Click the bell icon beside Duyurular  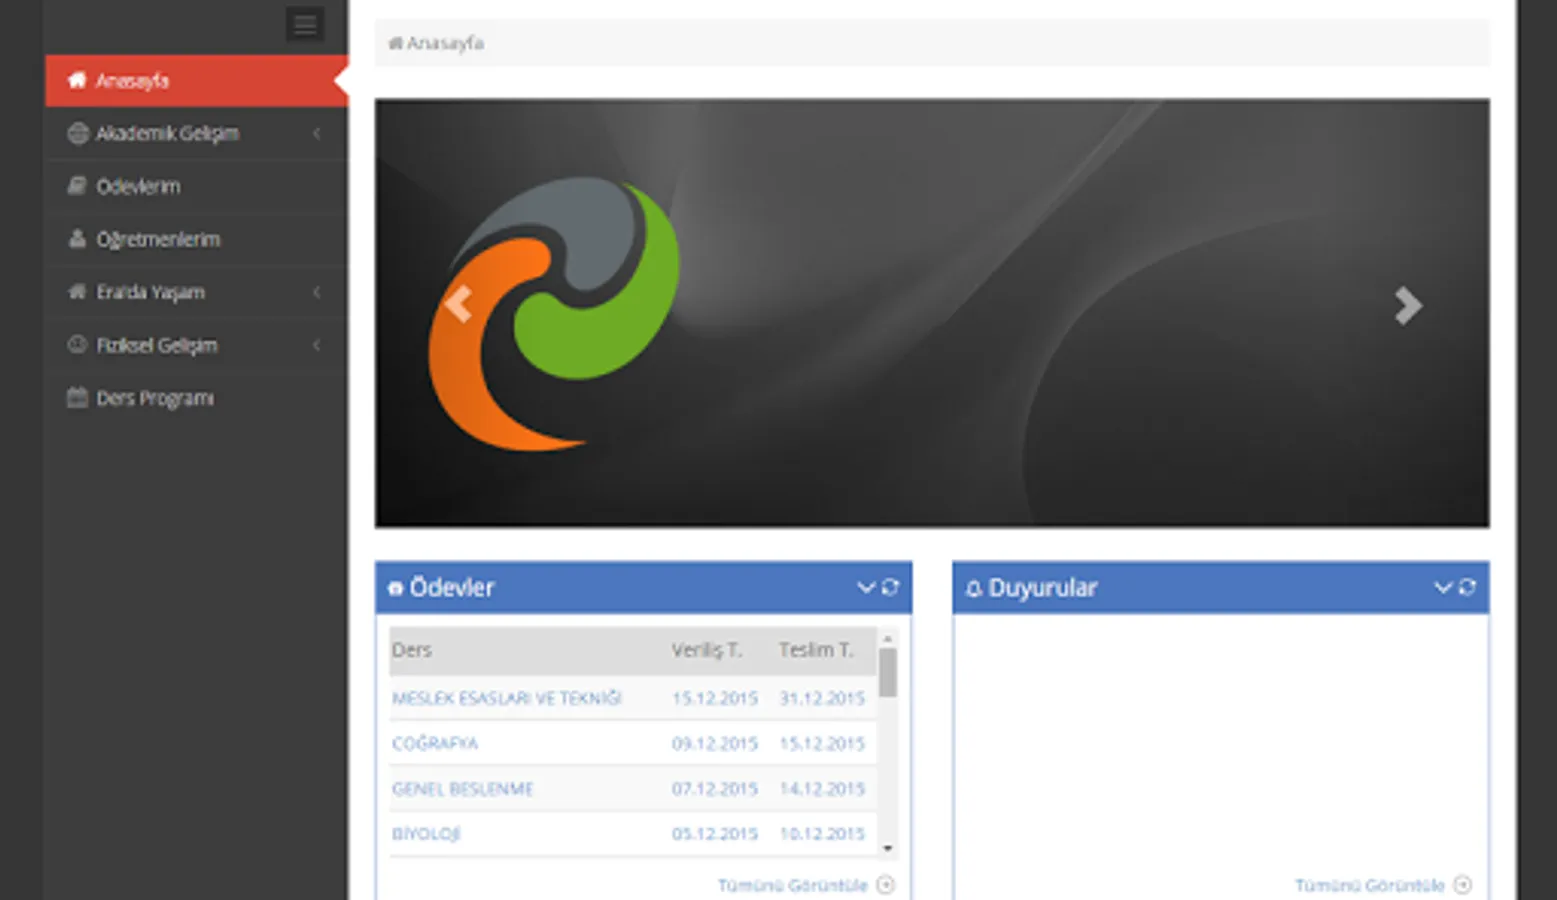coord(973,589)
